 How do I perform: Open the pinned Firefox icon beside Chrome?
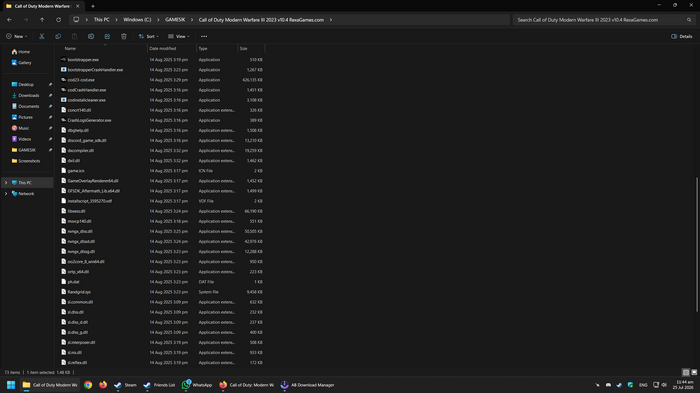pos(103,385)
